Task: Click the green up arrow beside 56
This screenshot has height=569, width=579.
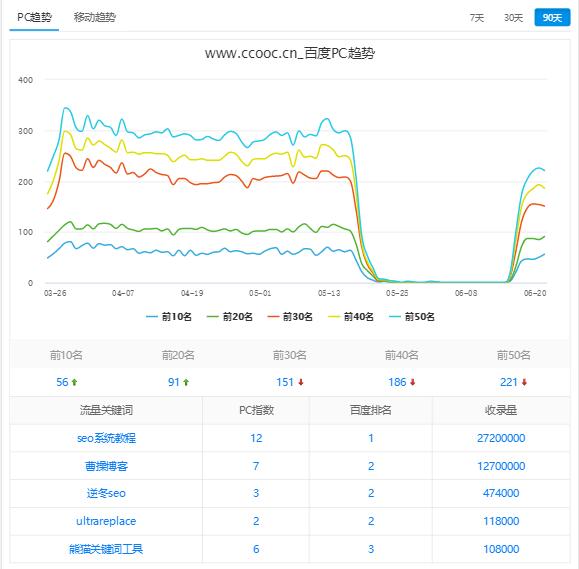Action: coord(74,382)
